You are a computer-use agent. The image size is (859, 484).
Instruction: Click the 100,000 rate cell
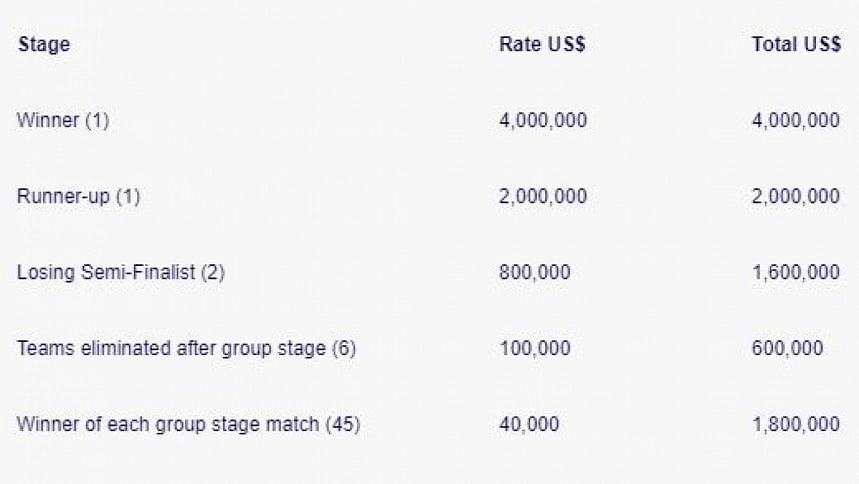pos(535,348)
